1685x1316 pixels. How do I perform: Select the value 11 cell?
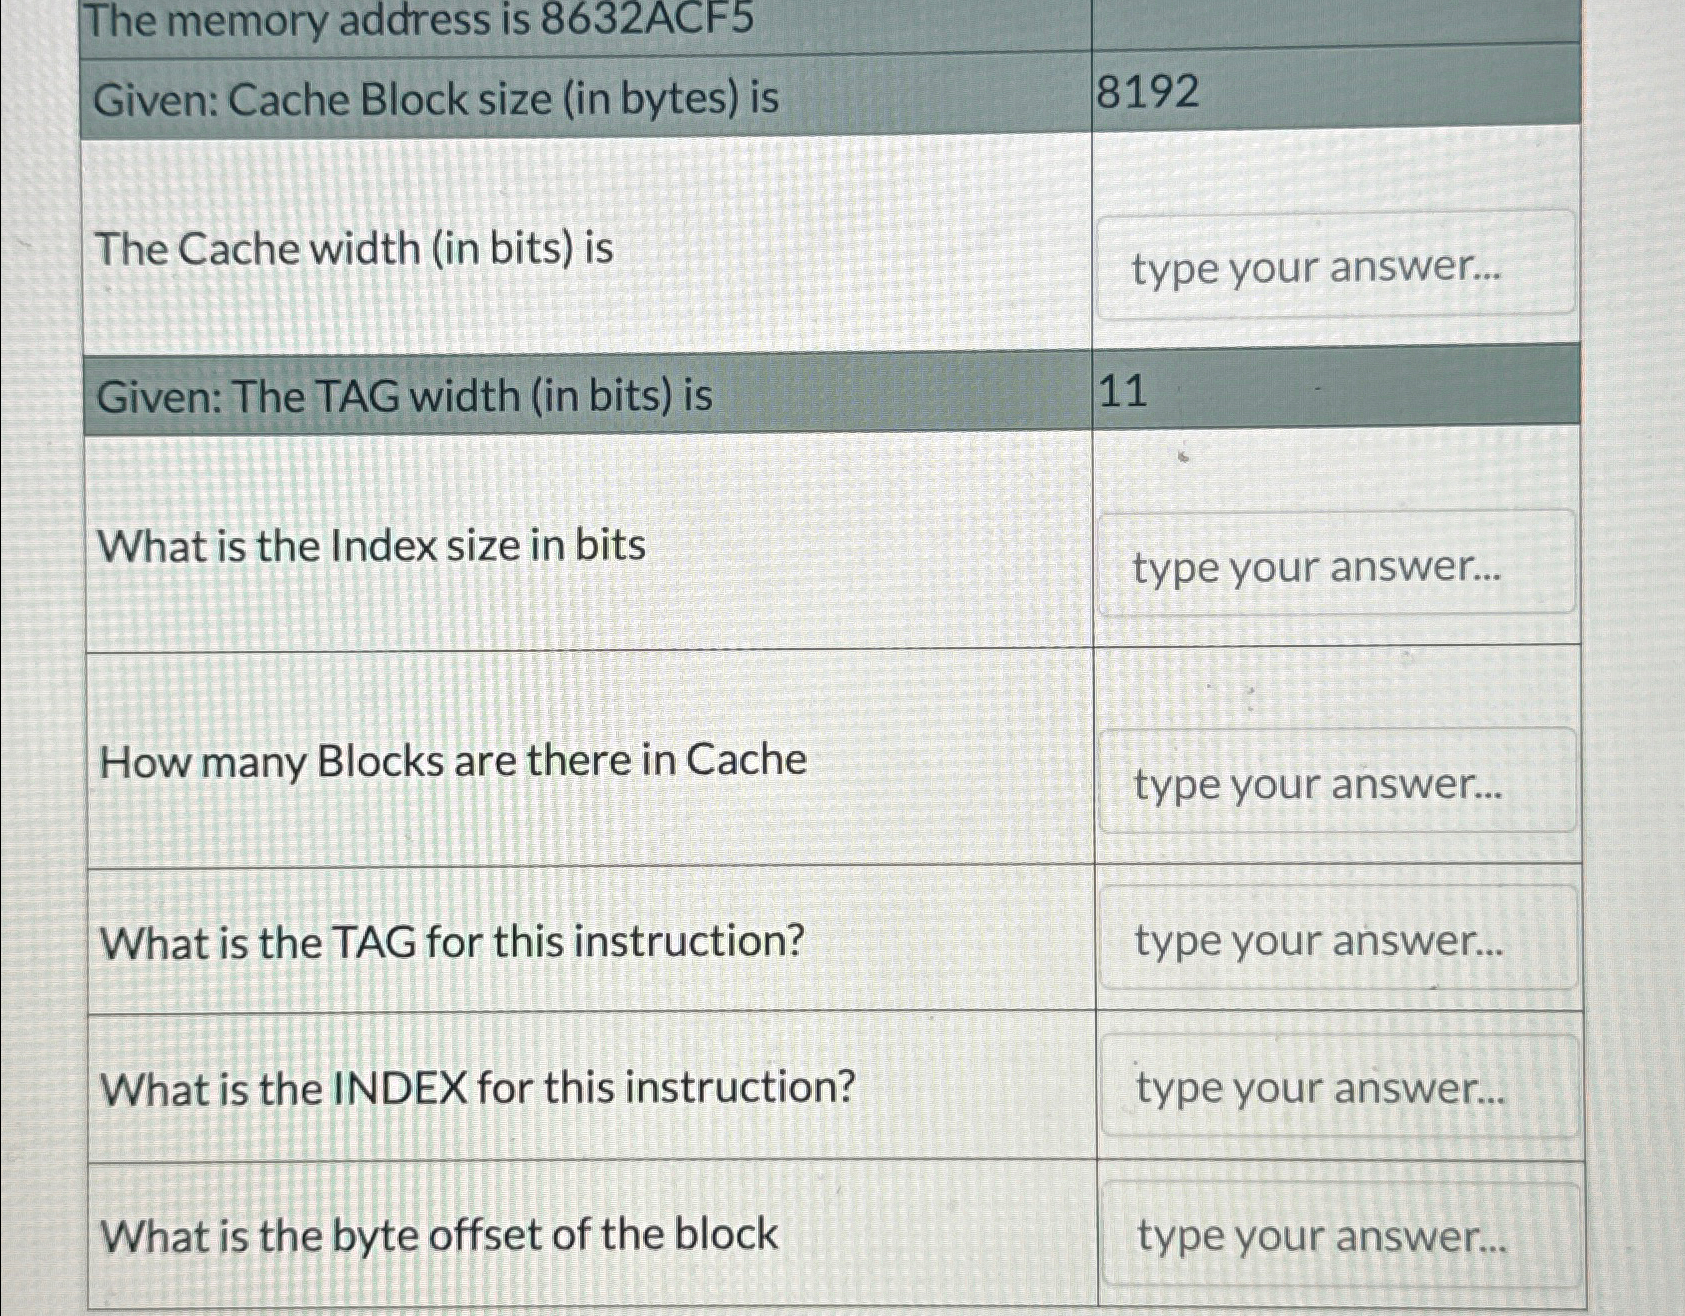(x=1127, y=394)
